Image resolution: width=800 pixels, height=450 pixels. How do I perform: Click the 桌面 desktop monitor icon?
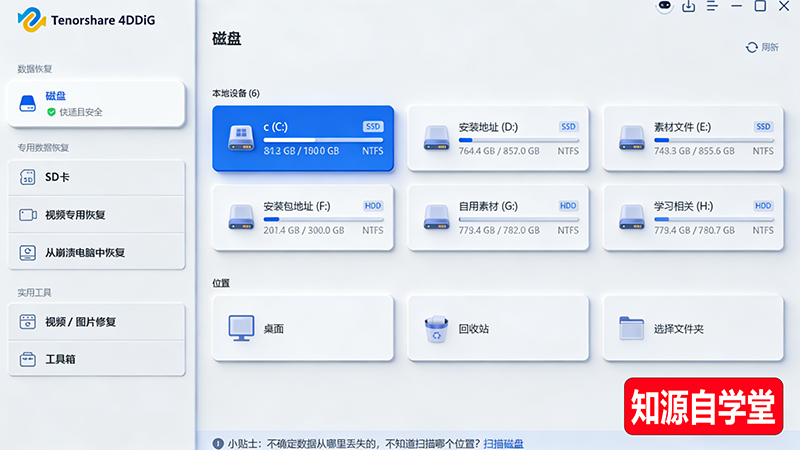click(x=241, y=328)
